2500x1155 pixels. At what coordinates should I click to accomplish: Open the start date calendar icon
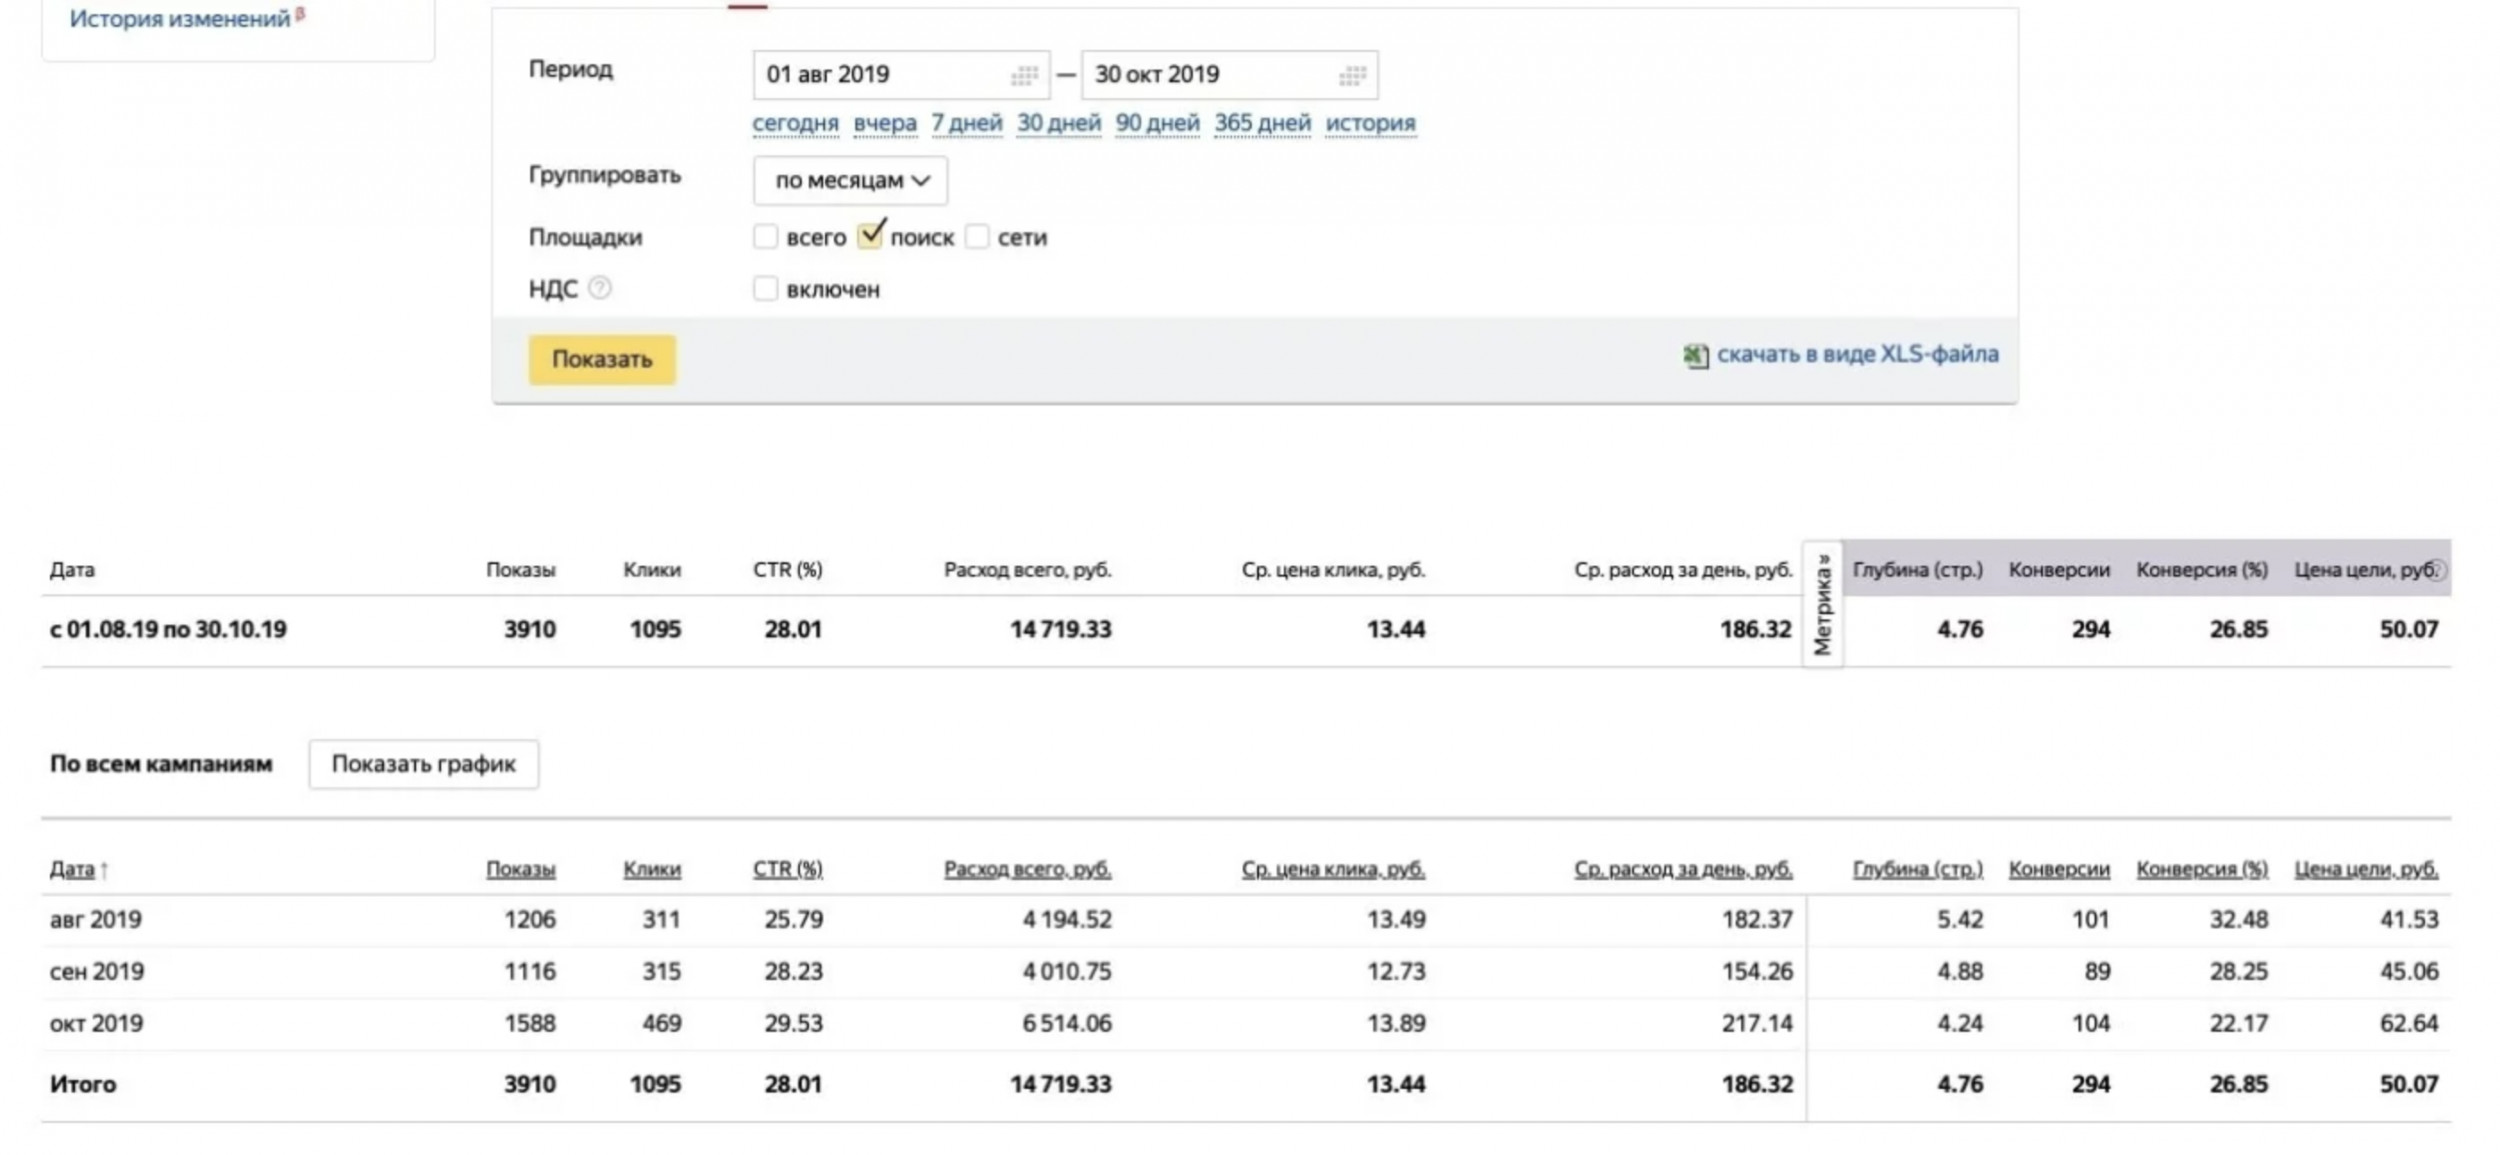coord(1023,76)
